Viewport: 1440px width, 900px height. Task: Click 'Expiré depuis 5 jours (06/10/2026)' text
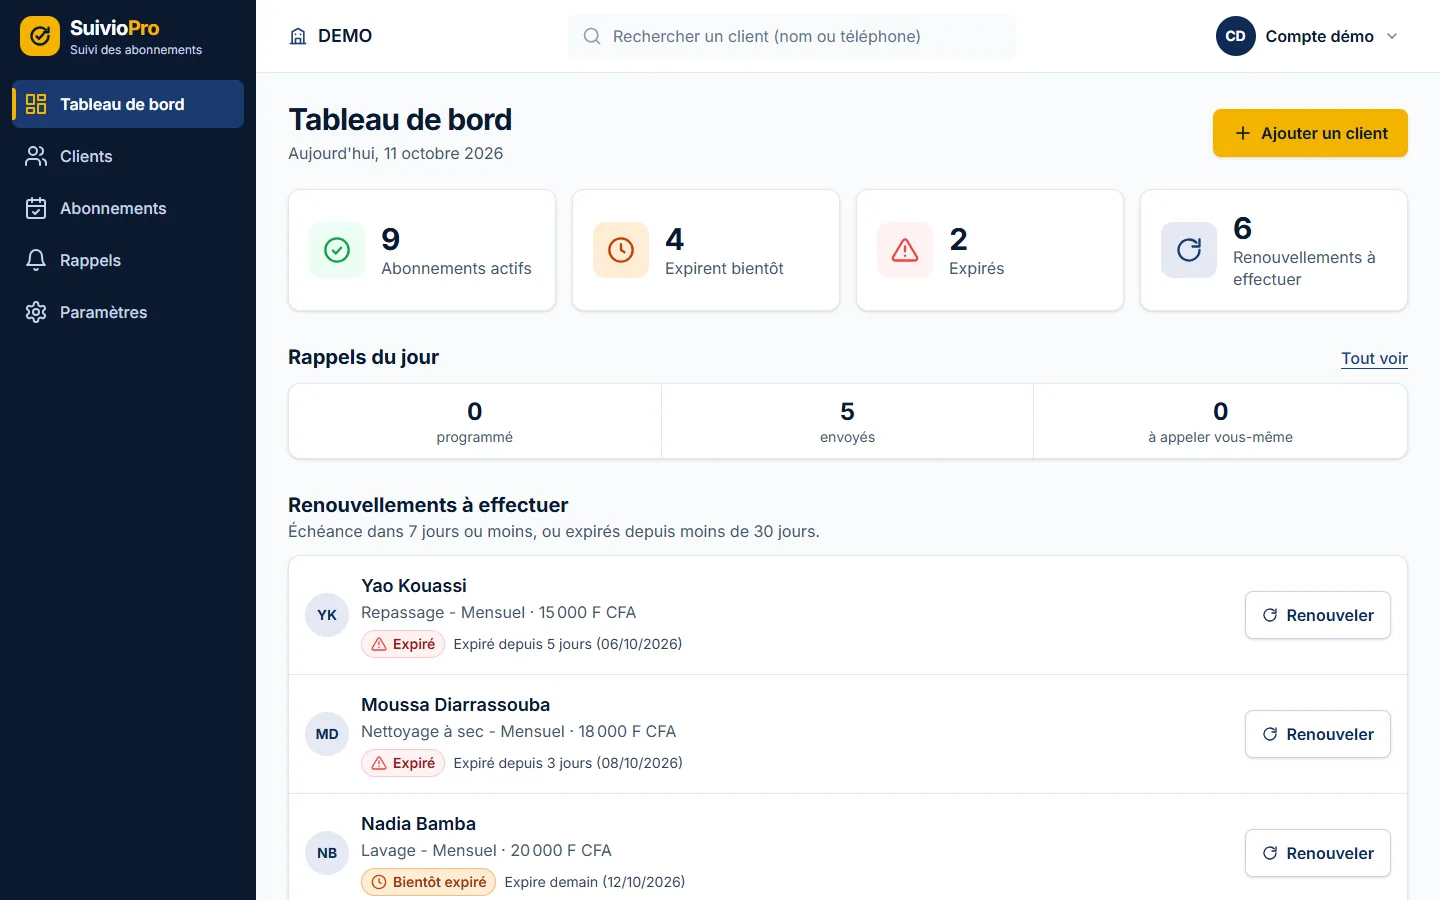568,644
